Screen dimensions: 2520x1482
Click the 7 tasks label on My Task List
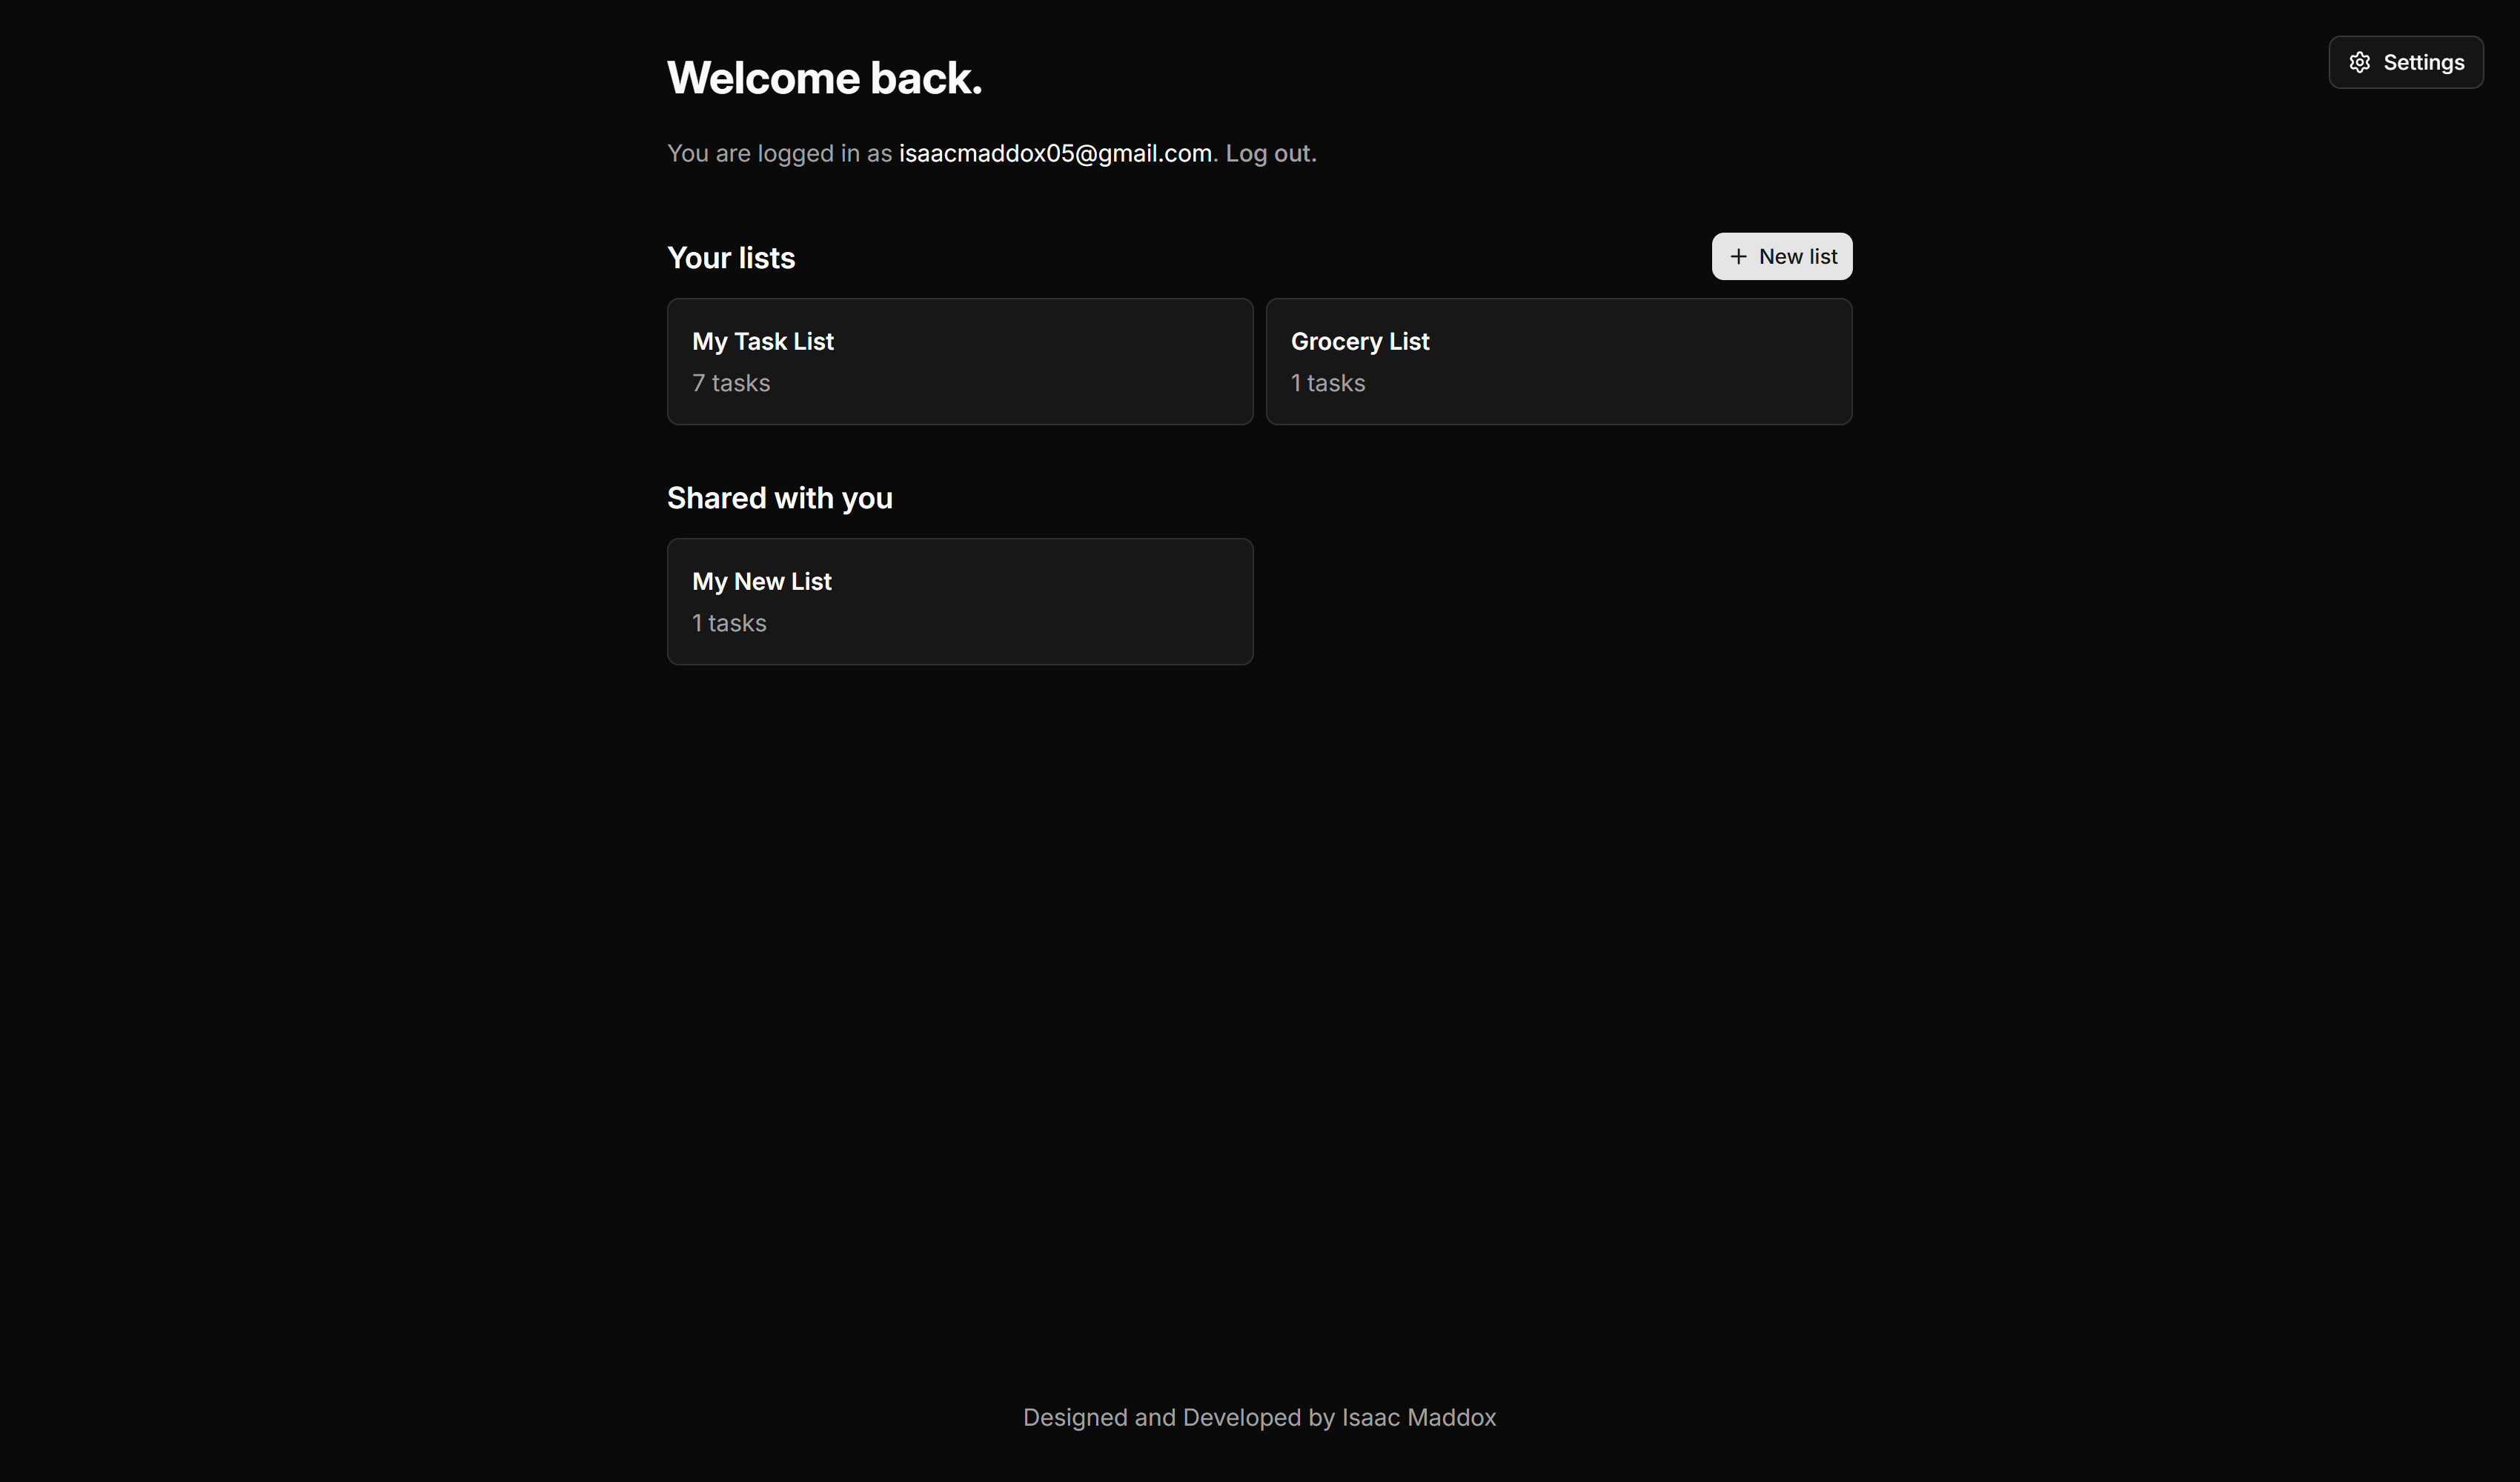[x=730, y=382]
